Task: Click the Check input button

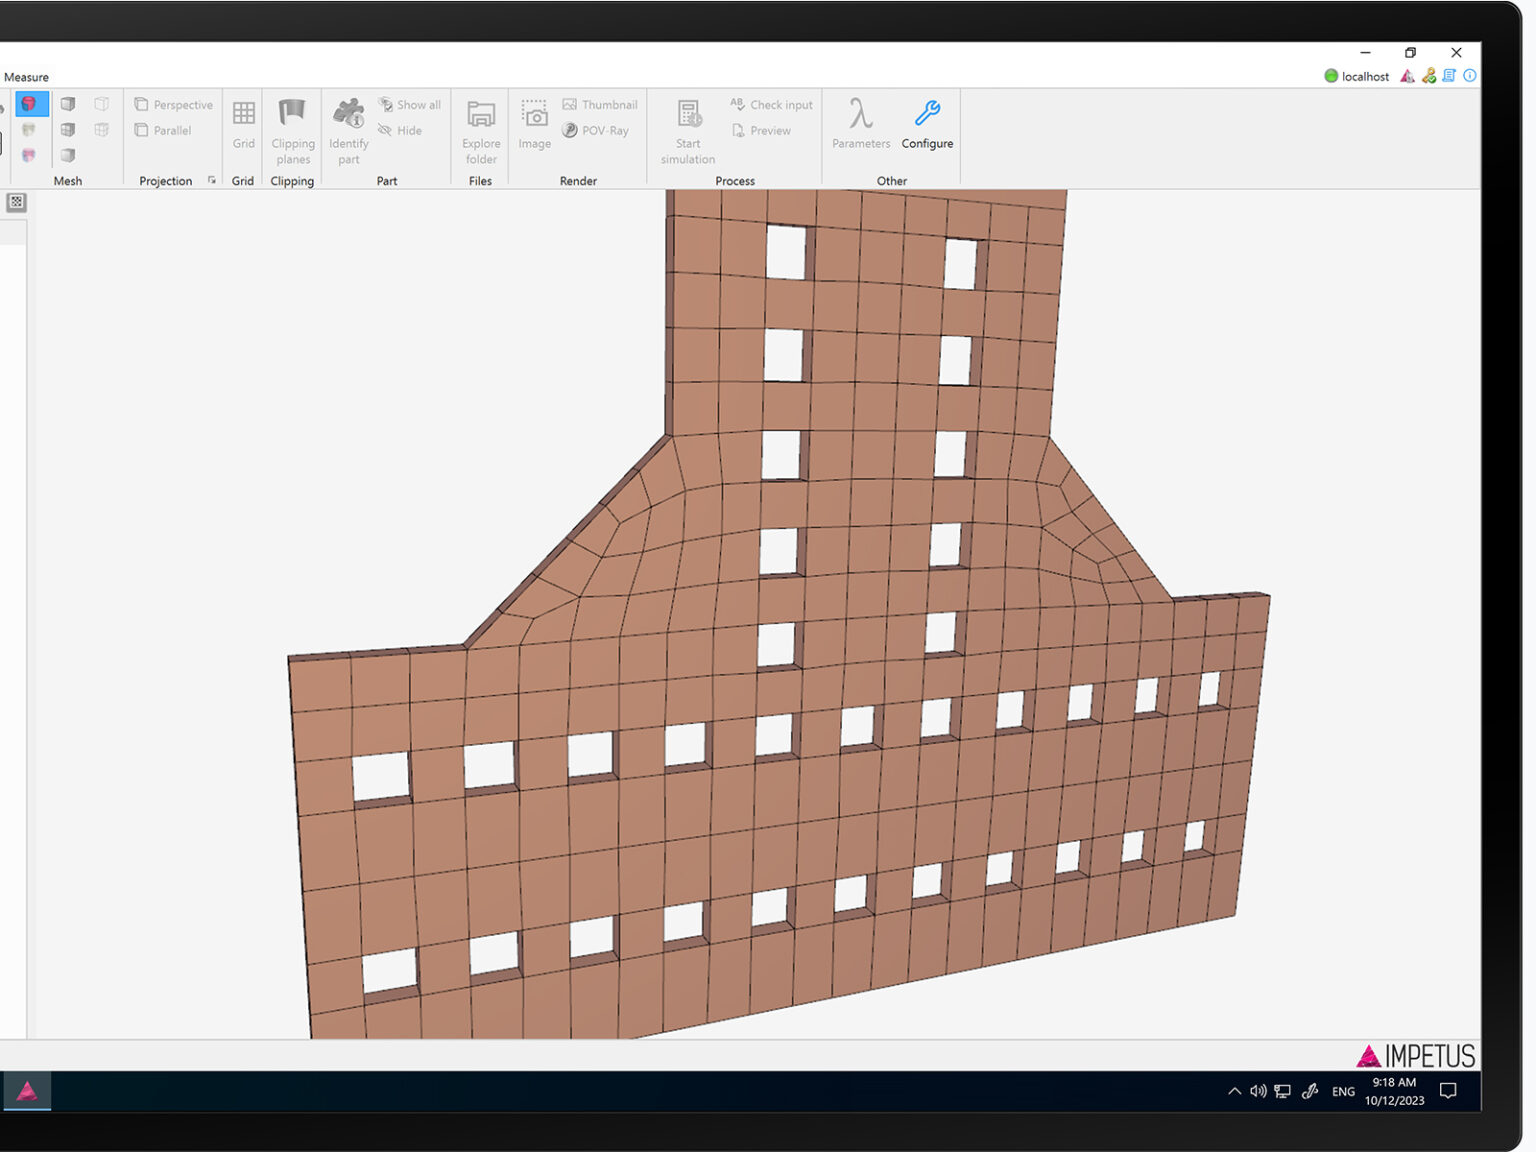Action: [x=771, y=105]
